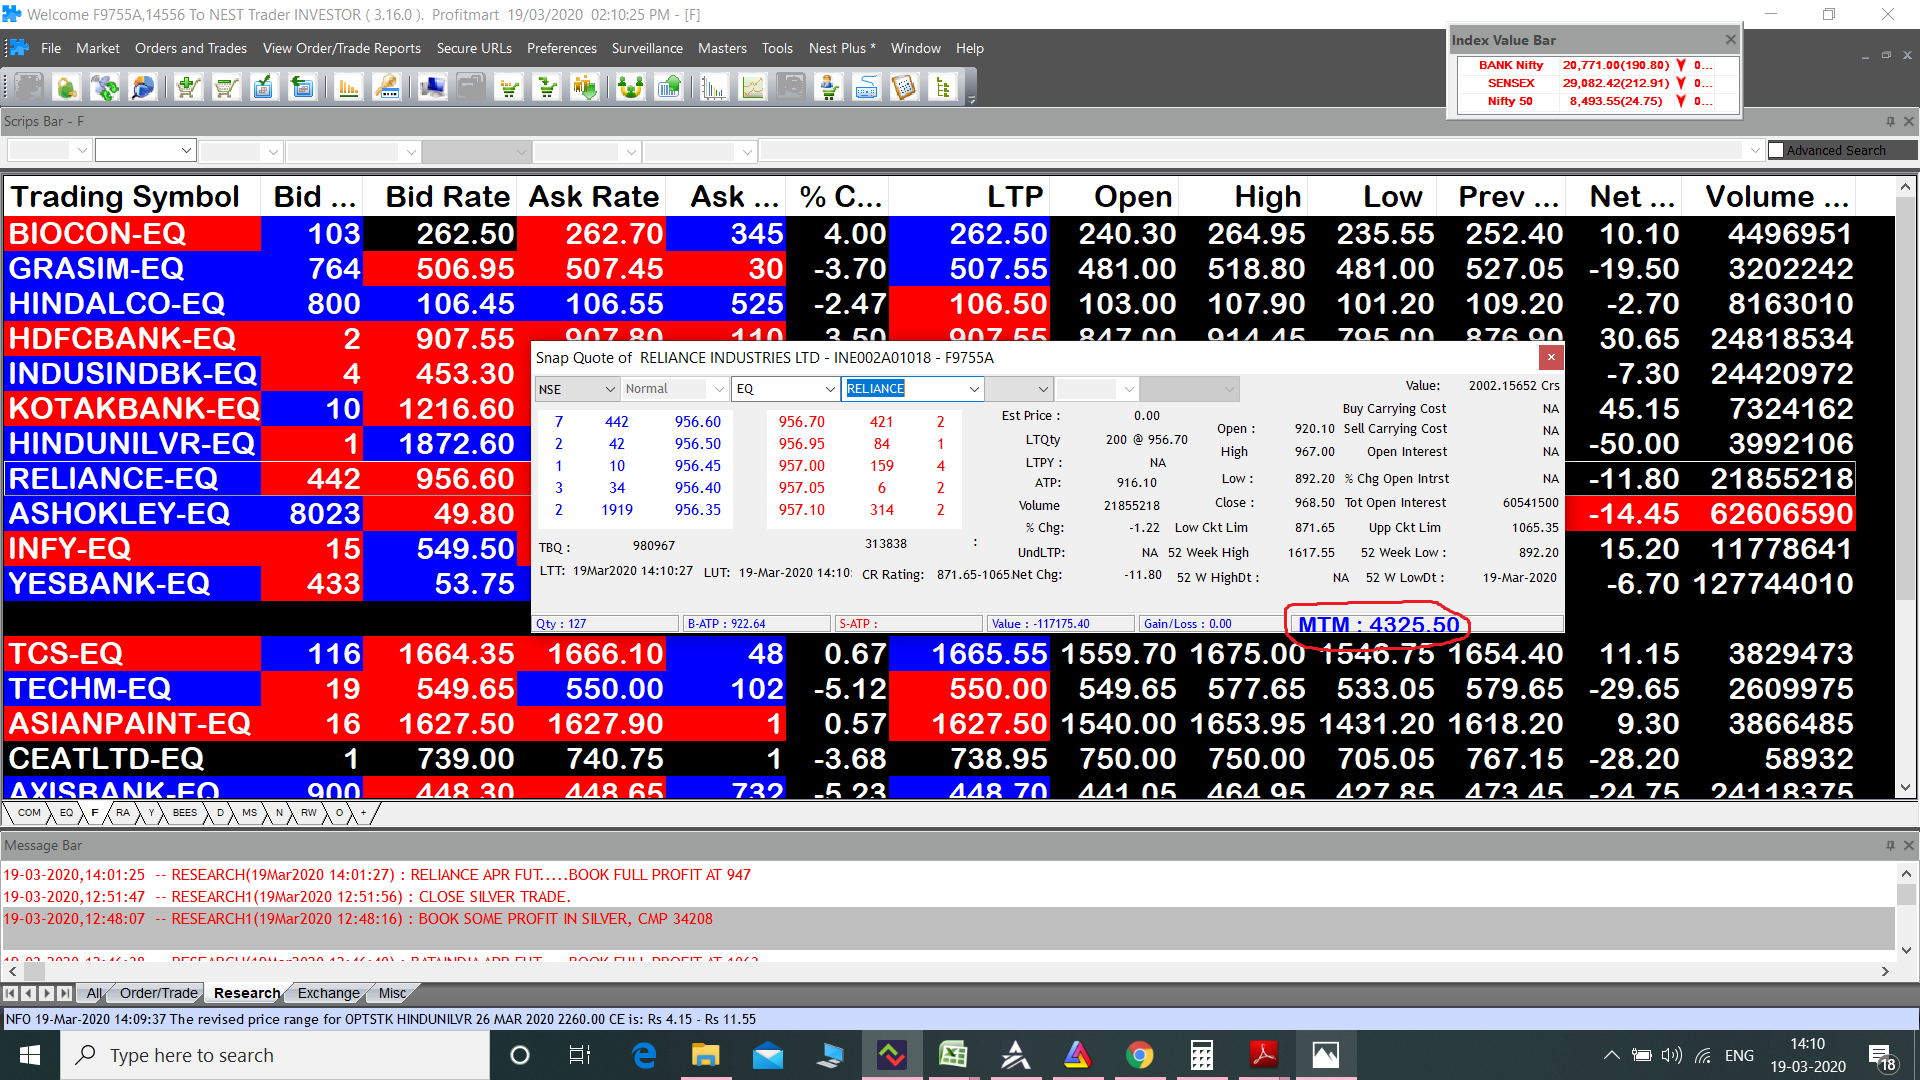Click the orange people green arrow icon
The width and height of the screenshot is (1920, 1080).
click(x=585, y=88)
